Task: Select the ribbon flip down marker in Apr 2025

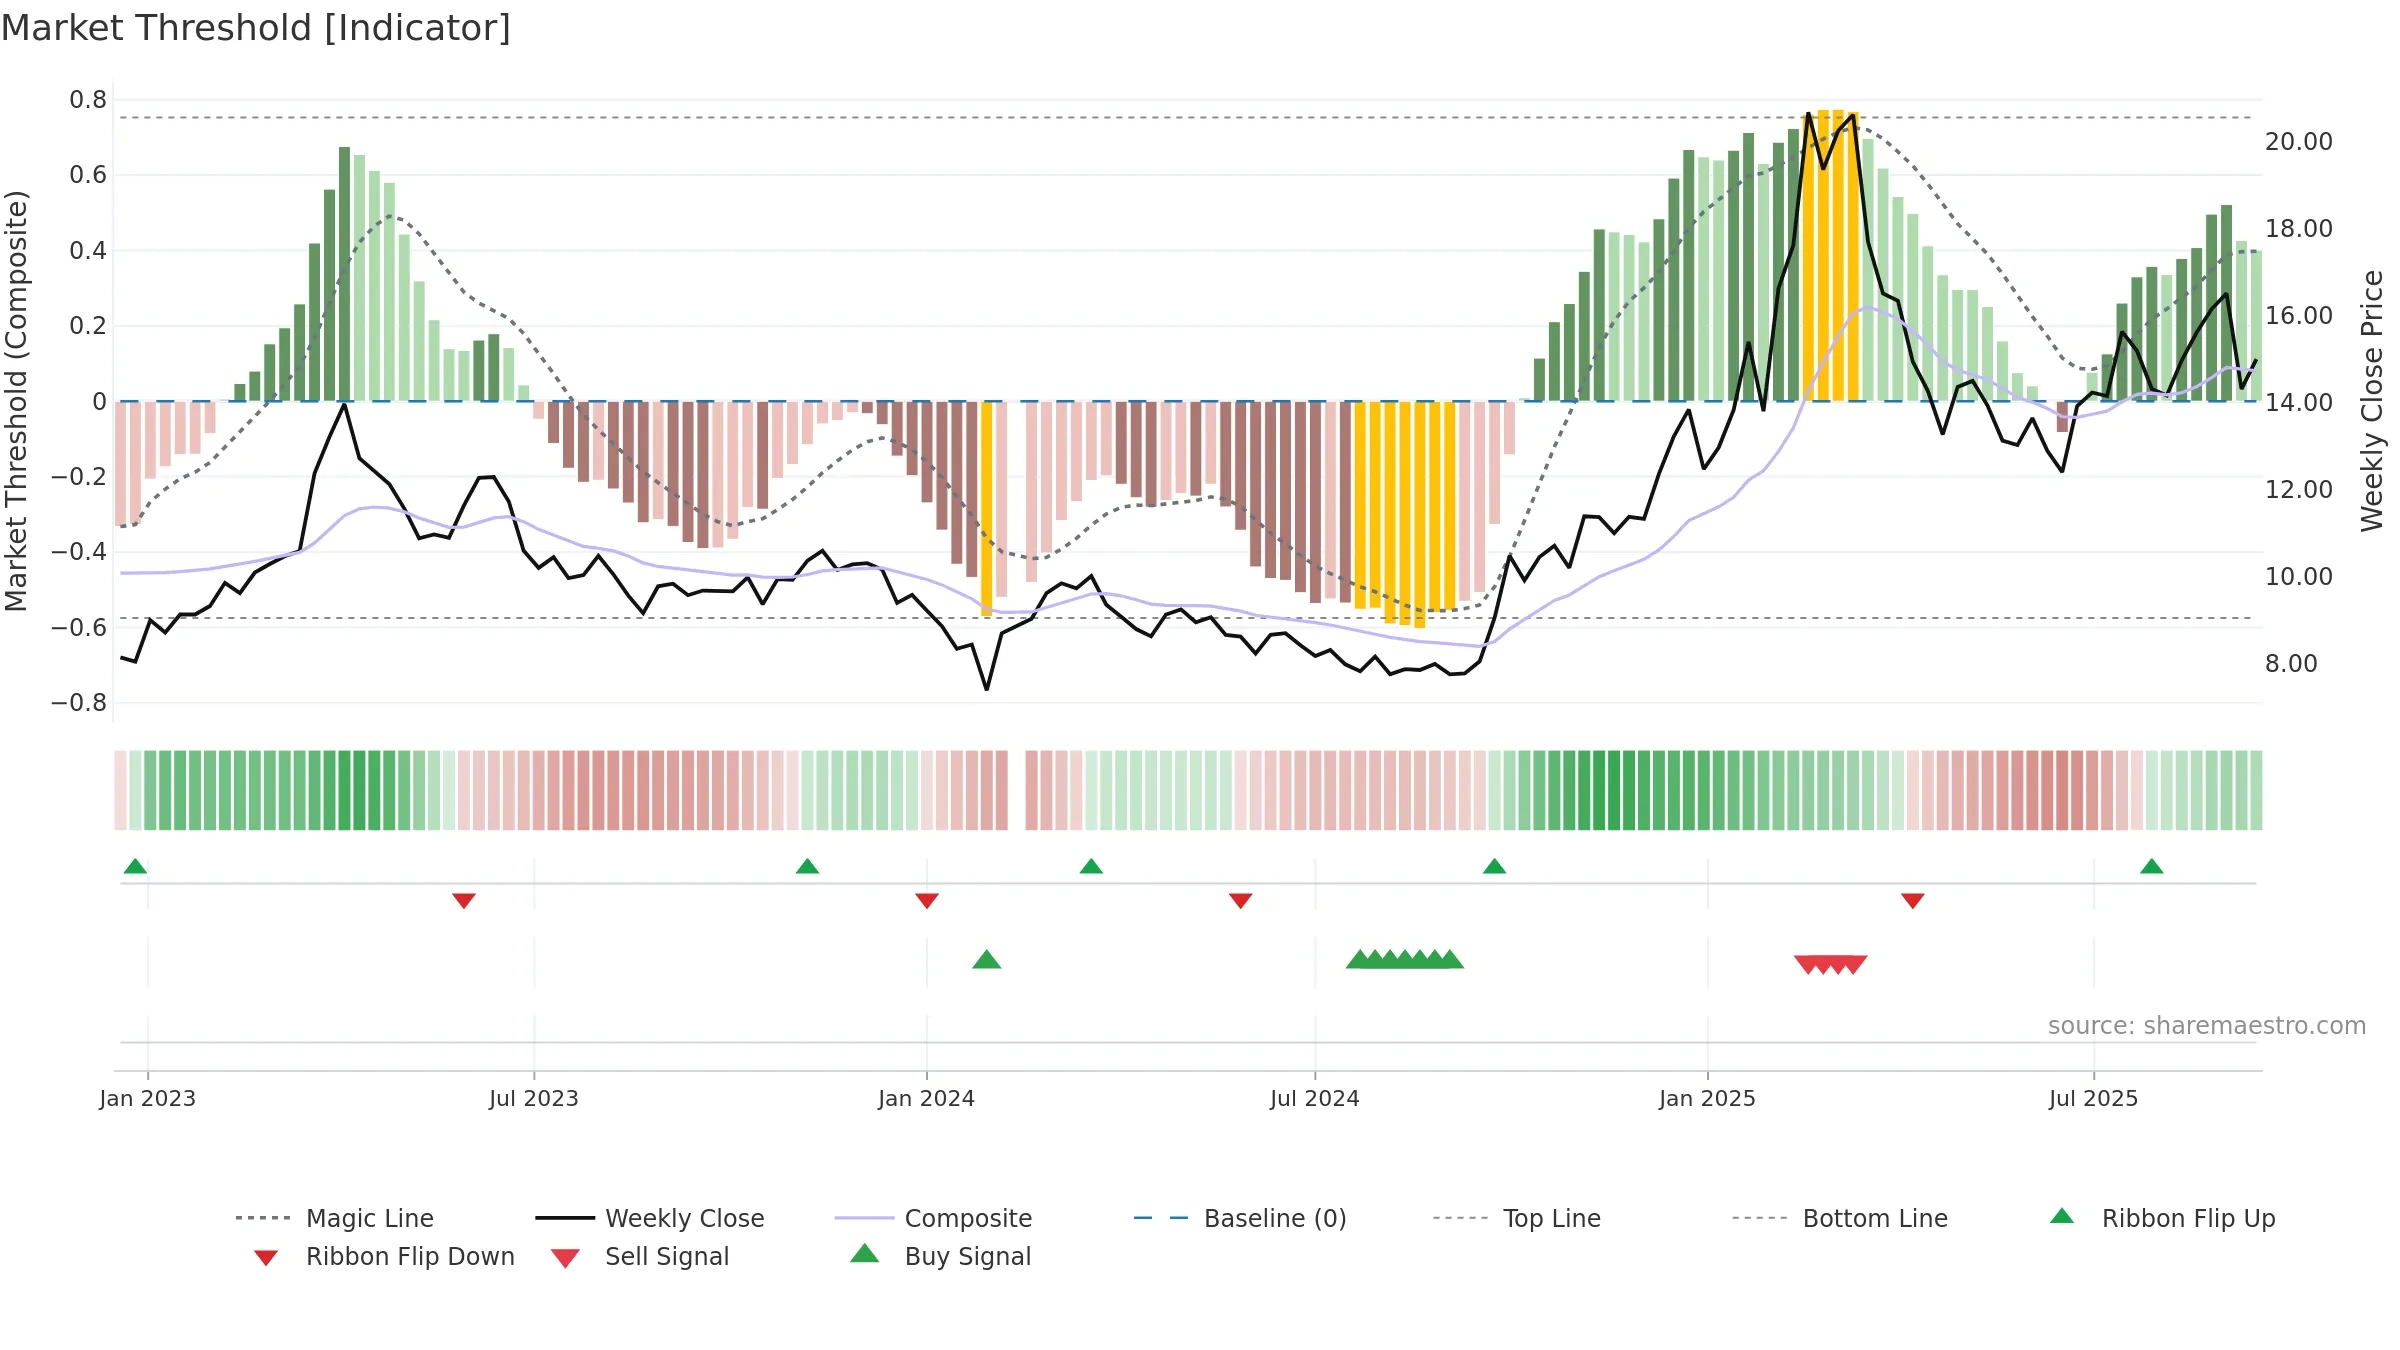Action: pyautogui.click(x=1913, y=901)
